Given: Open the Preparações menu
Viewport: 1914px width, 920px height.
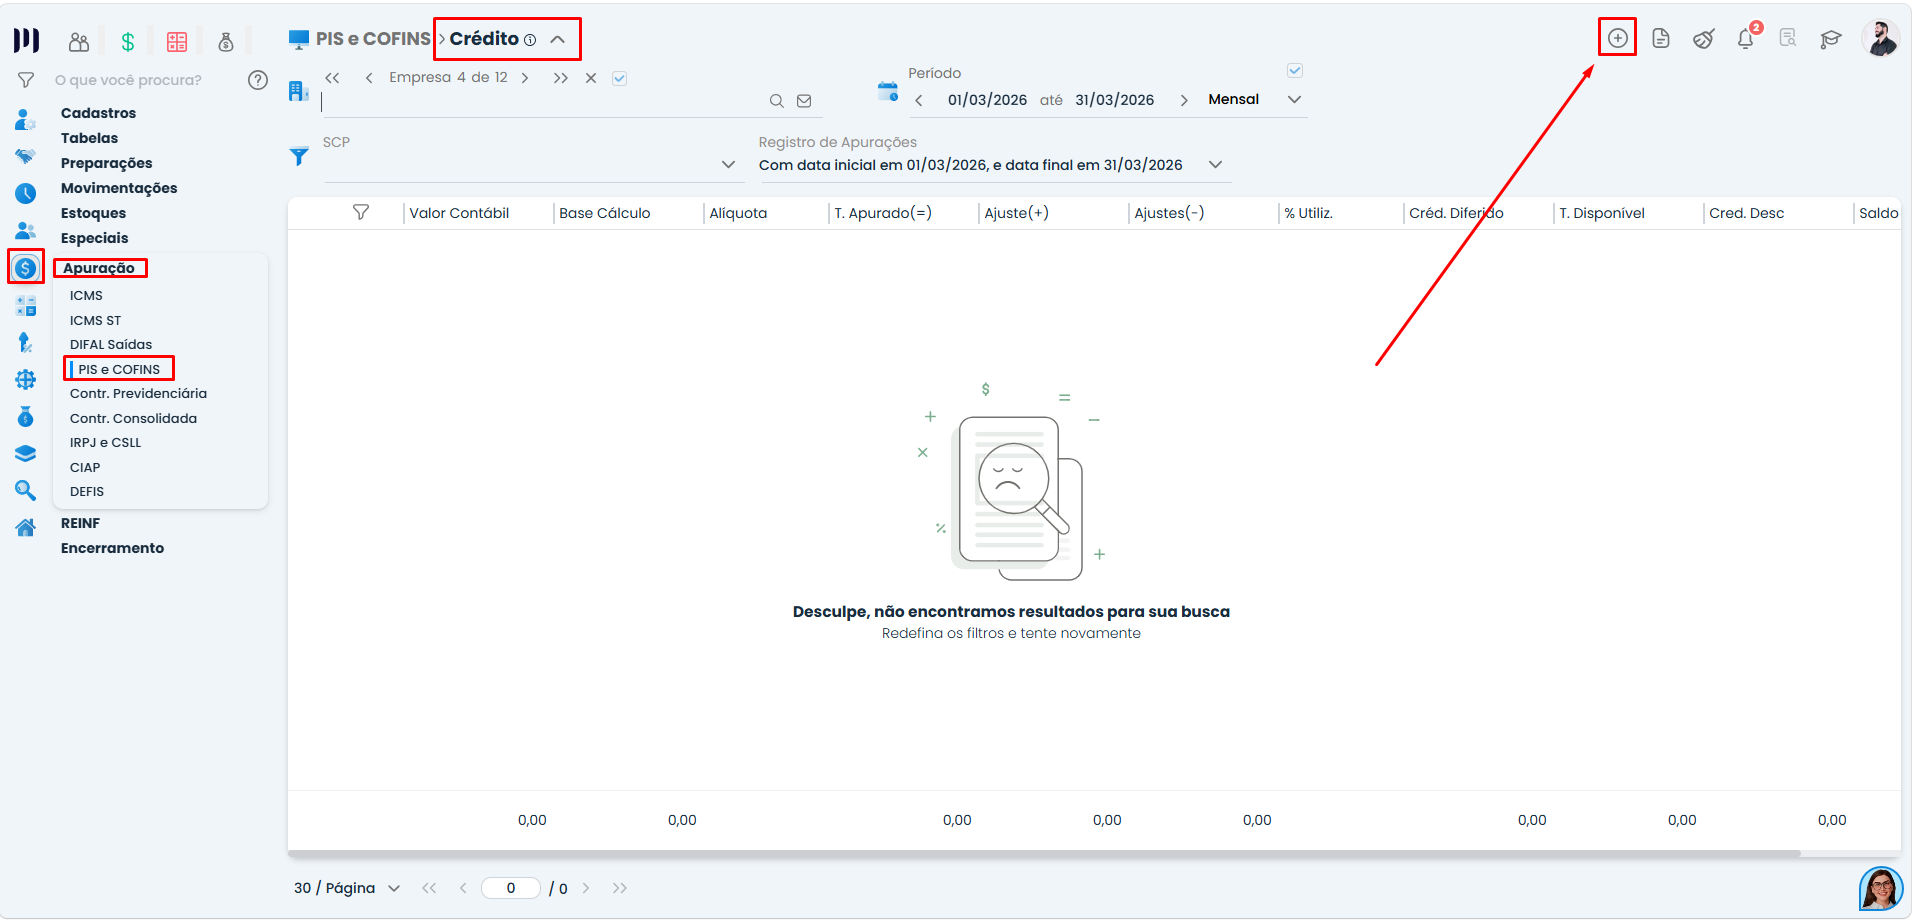Looking at the screenshot, I should [x=106, y=163].
